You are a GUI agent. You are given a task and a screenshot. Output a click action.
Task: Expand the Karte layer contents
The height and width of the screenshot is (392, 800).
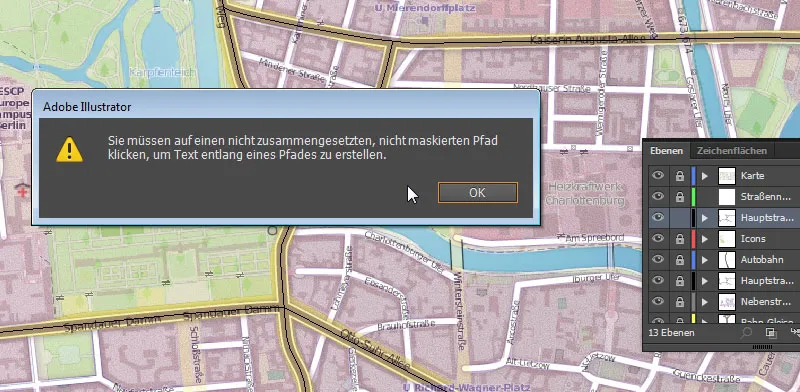(x=705, y=176)
